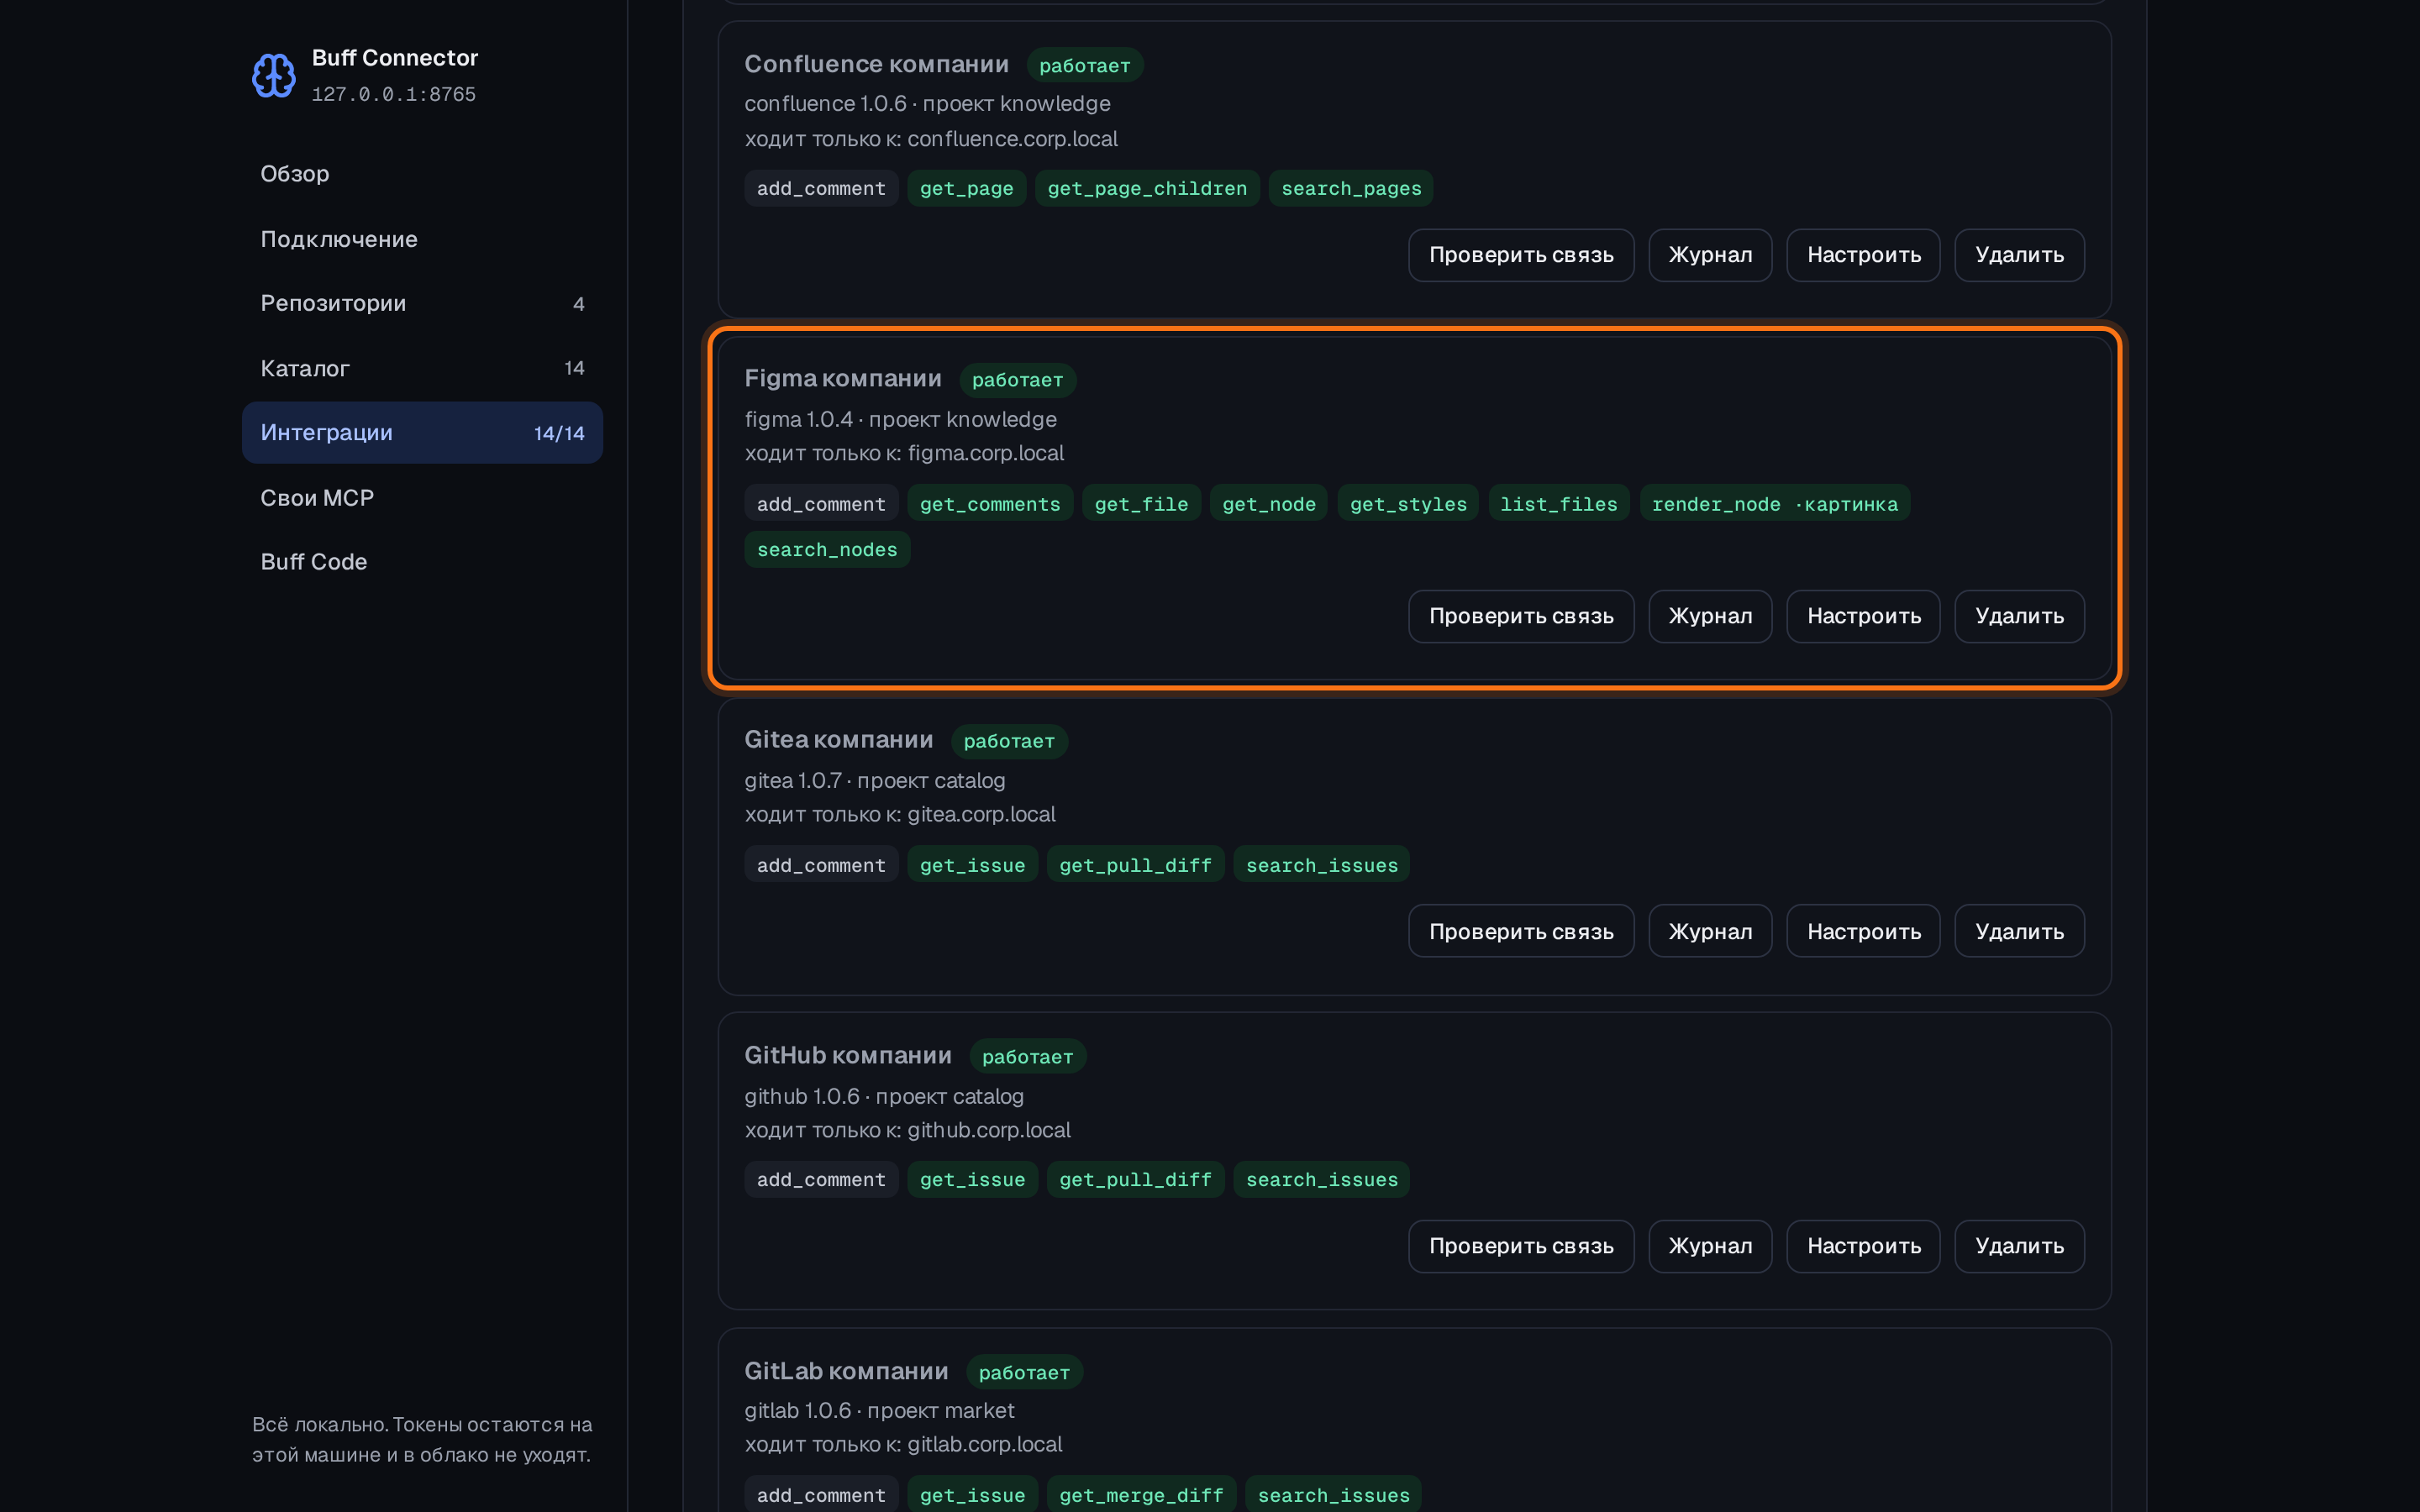Click the get_page_children tag in Confluence

(x=1147, y=188)
